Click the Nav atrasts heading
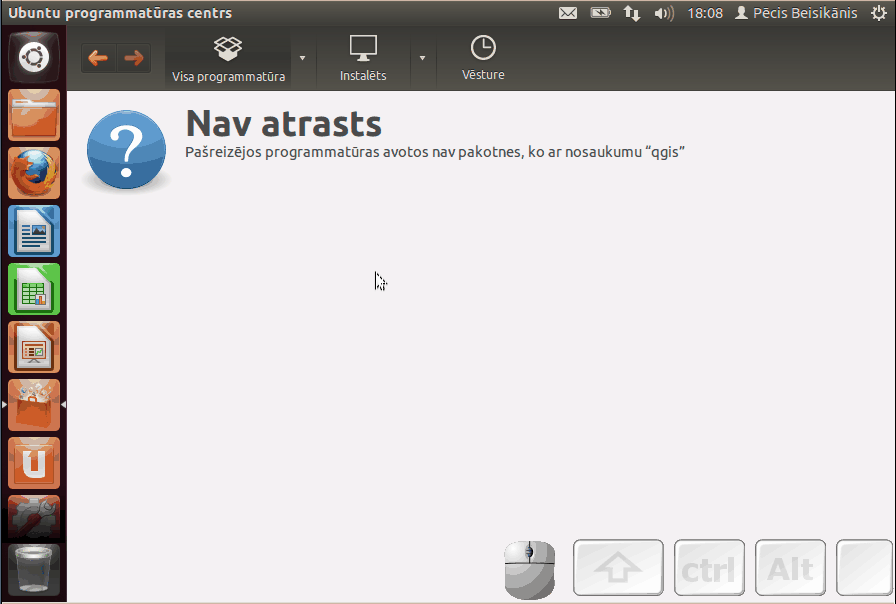The height and width of the screenshot is (604, 896). pyautogui.click(x=283, y=123)
